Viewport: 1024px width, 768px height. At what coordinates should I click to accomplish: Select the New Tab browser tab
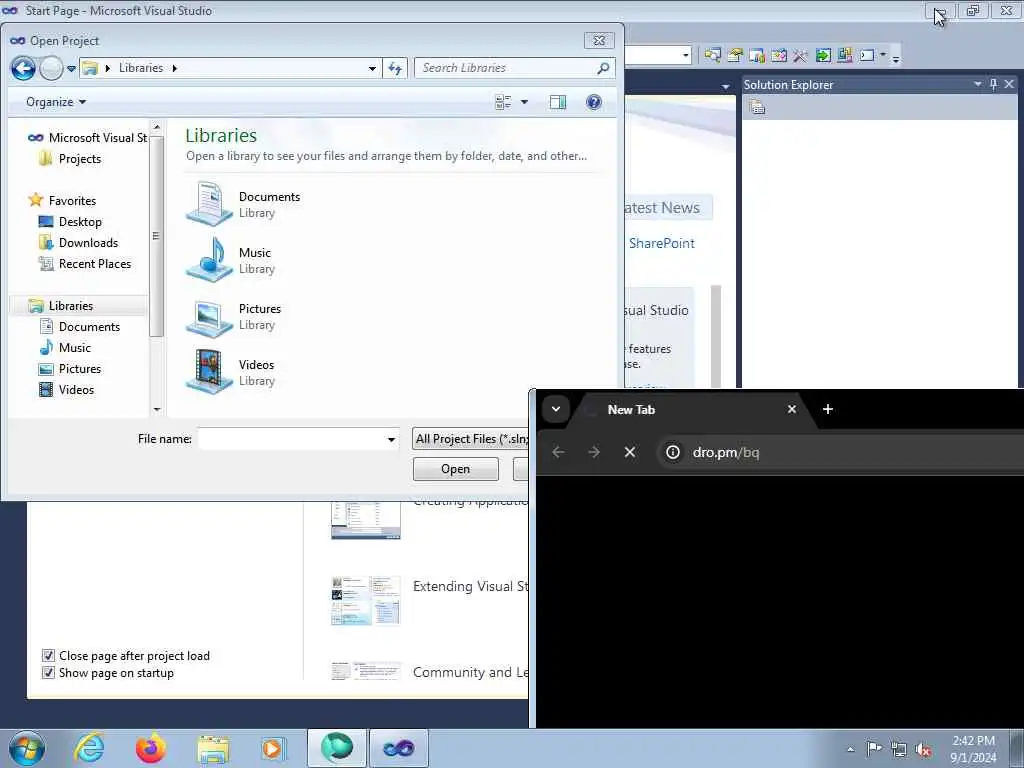pyautogui.click(x=686, y=409)
